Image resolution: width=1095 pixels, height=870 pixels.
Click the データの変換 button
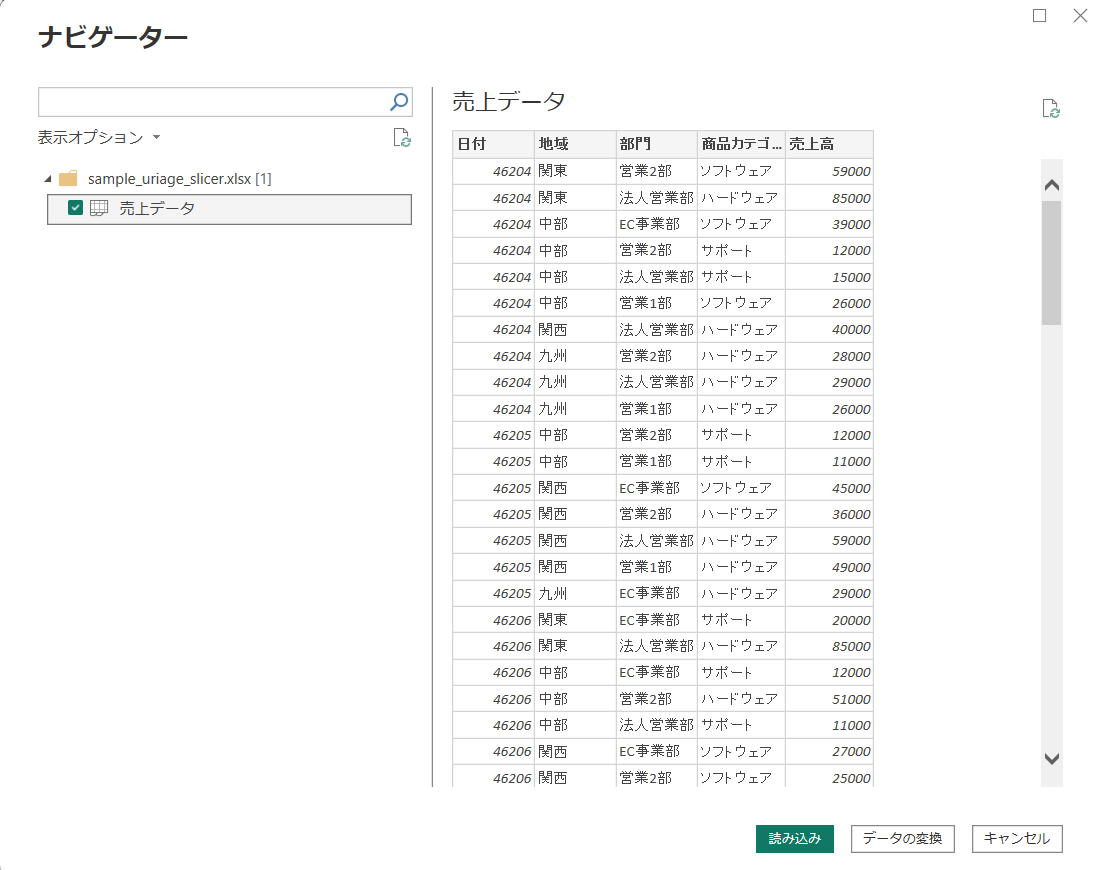pyautogui.click(x=902, y=839)
